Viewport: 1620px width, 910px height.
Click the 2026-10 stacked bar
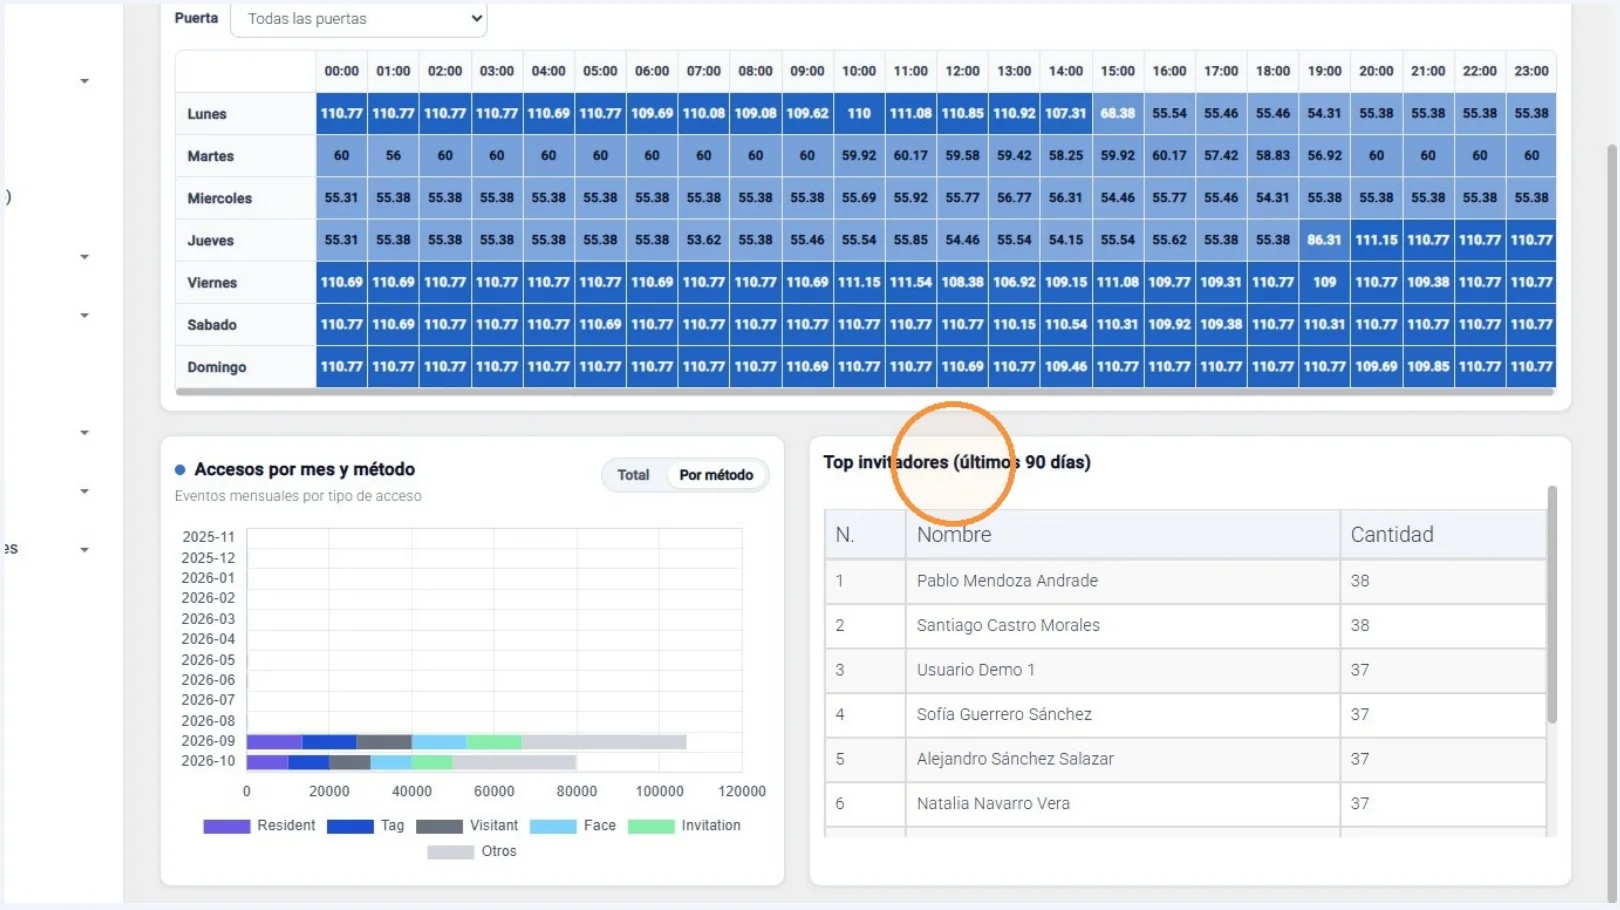click(411, 762)
